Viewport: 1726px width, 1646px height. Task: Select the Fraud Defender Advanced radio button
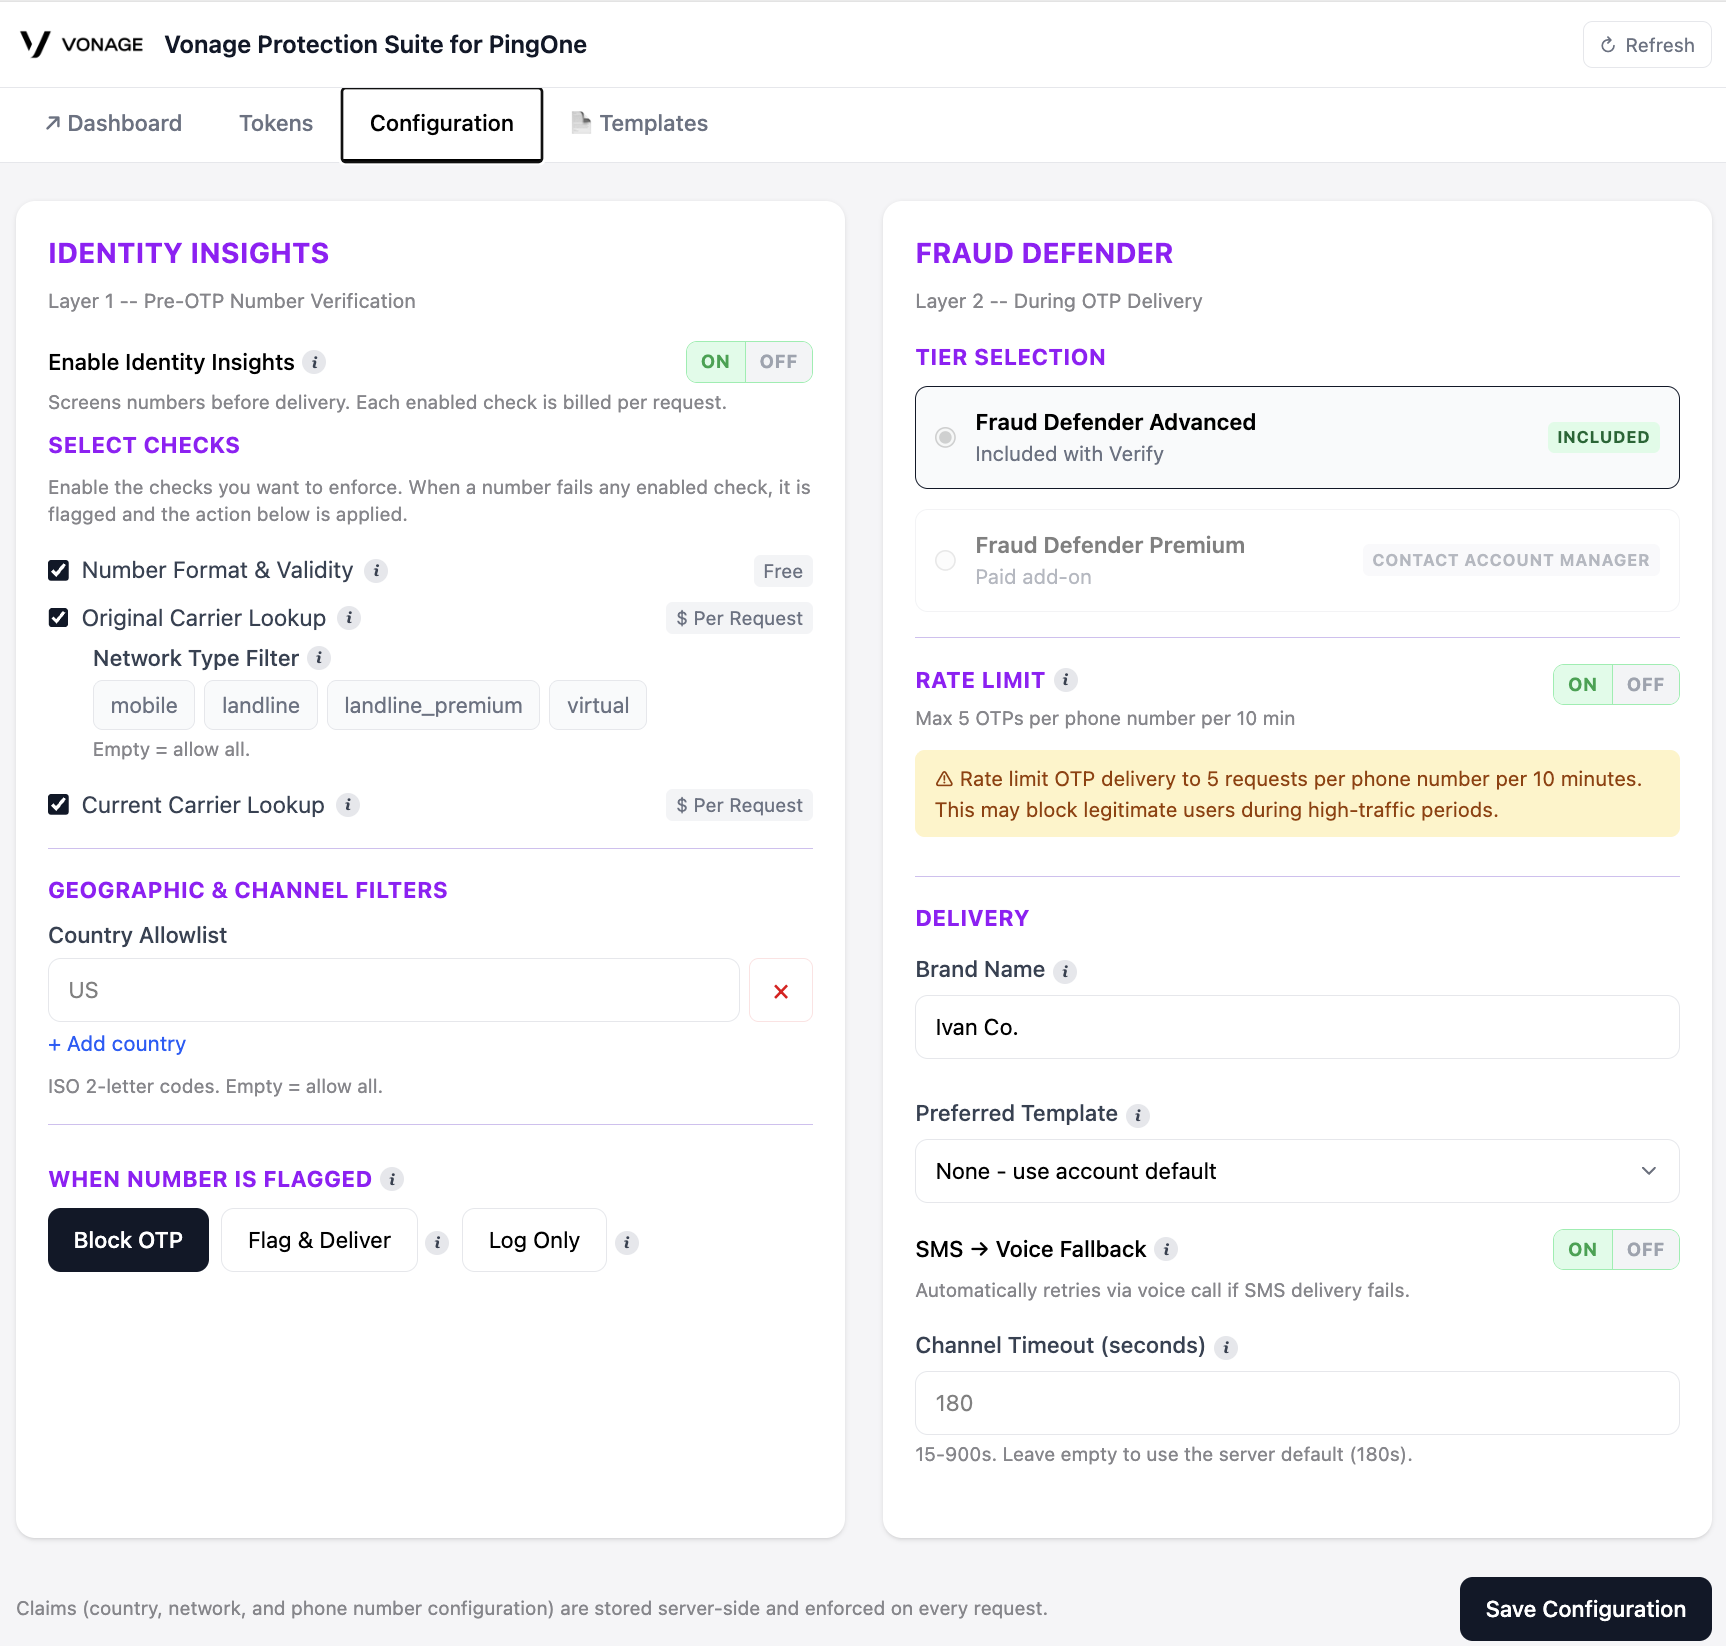tap(945, 438)
